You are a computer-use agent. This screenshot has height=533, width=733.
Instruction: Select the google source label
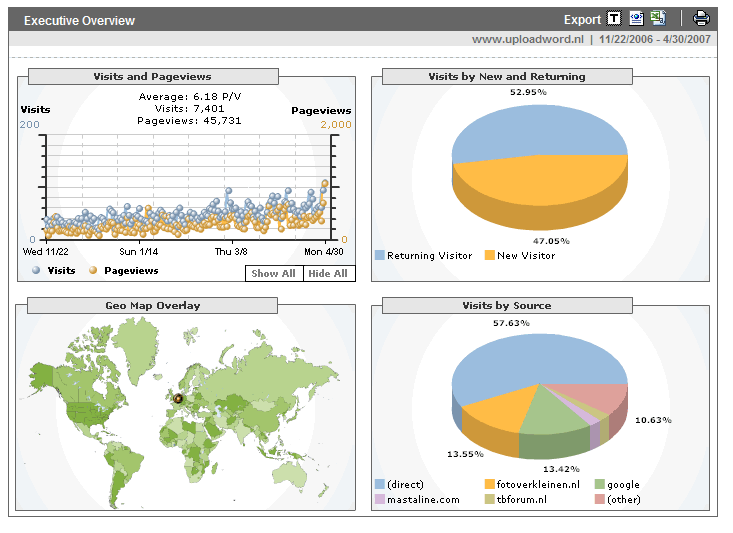pos(623,485)
